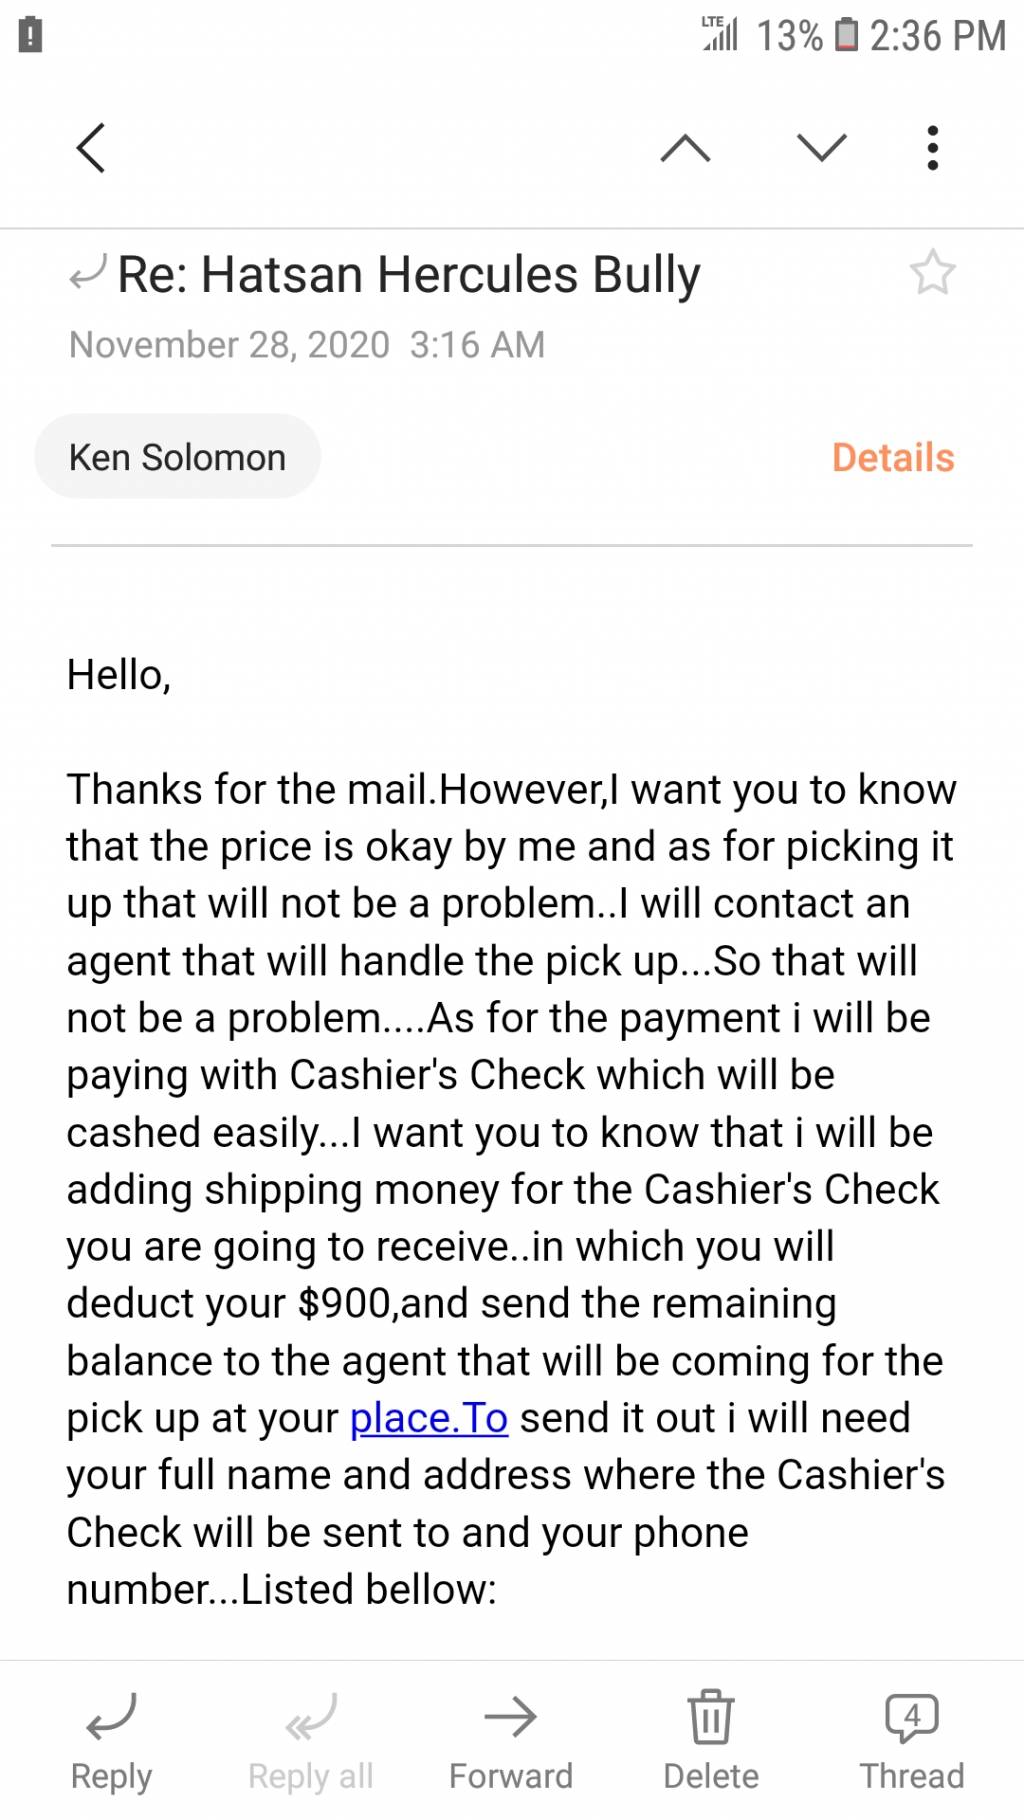Tap the November 28, 2020 timestamp
The image size is (1024, 1820).
(x=307, y=345)
